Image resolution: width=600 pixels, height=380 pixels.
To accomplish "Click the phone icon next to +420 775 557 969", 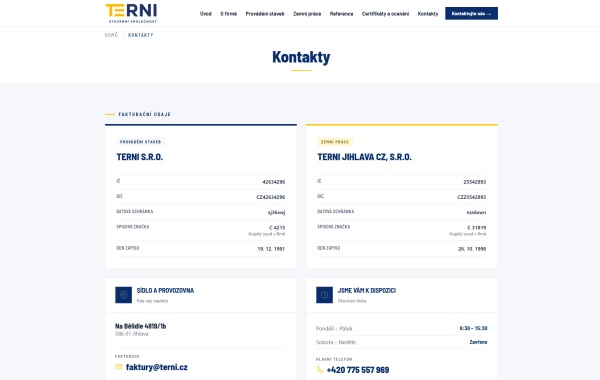I will tap(320, 370).
